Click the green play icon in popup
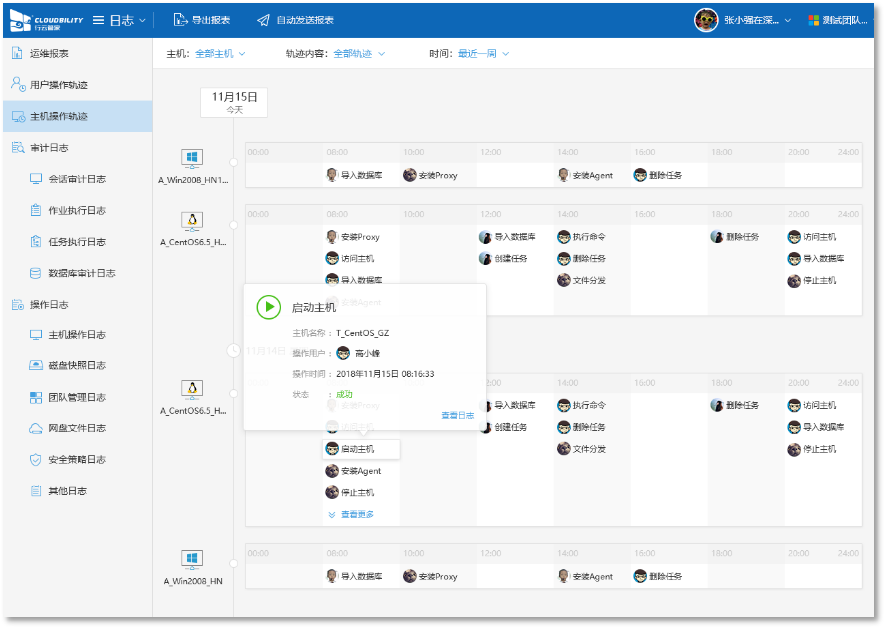 tap(268, 307)
